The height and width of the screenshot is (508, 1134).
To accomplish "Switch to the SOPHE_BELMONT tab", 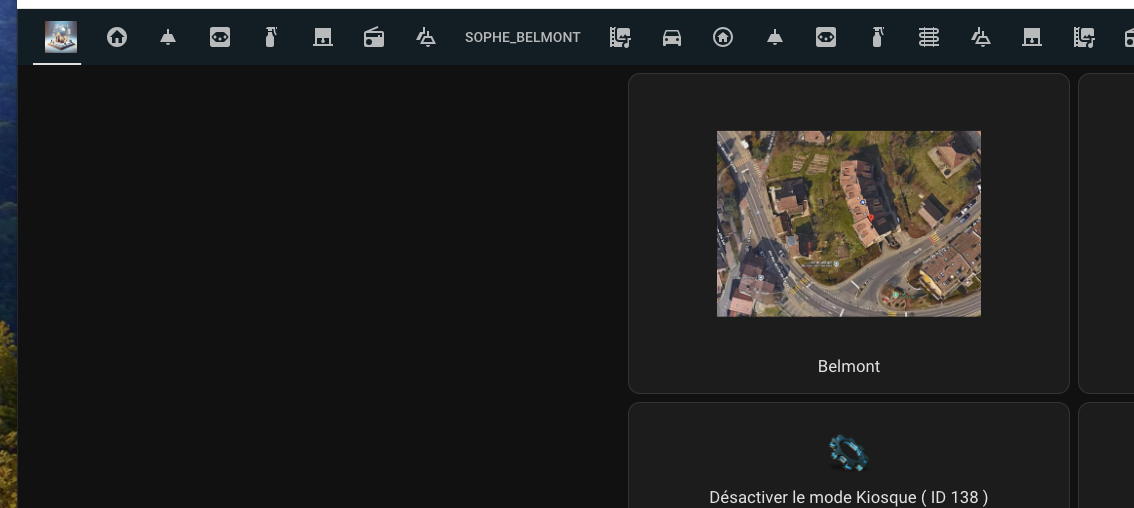I will 522,37.
